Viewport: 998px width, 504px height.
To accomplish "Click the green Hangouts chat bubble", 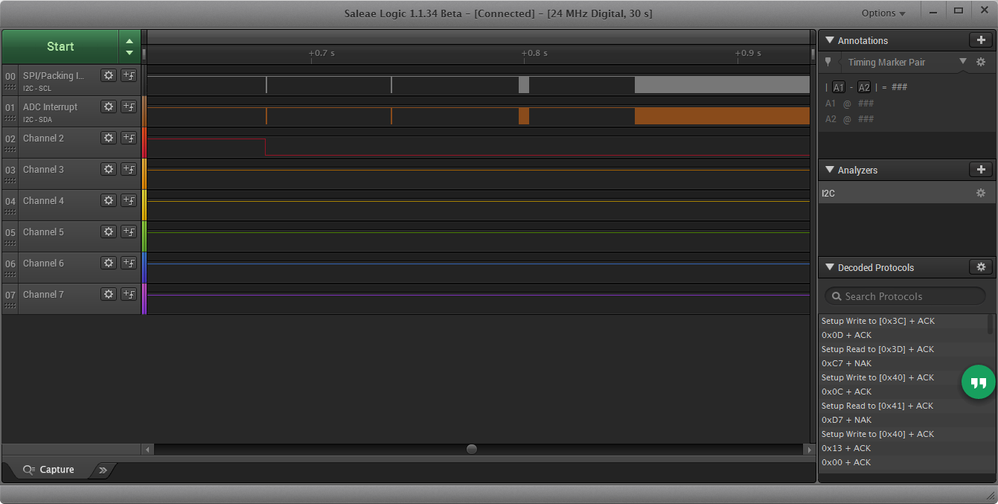I will click(x=978, y=382).
